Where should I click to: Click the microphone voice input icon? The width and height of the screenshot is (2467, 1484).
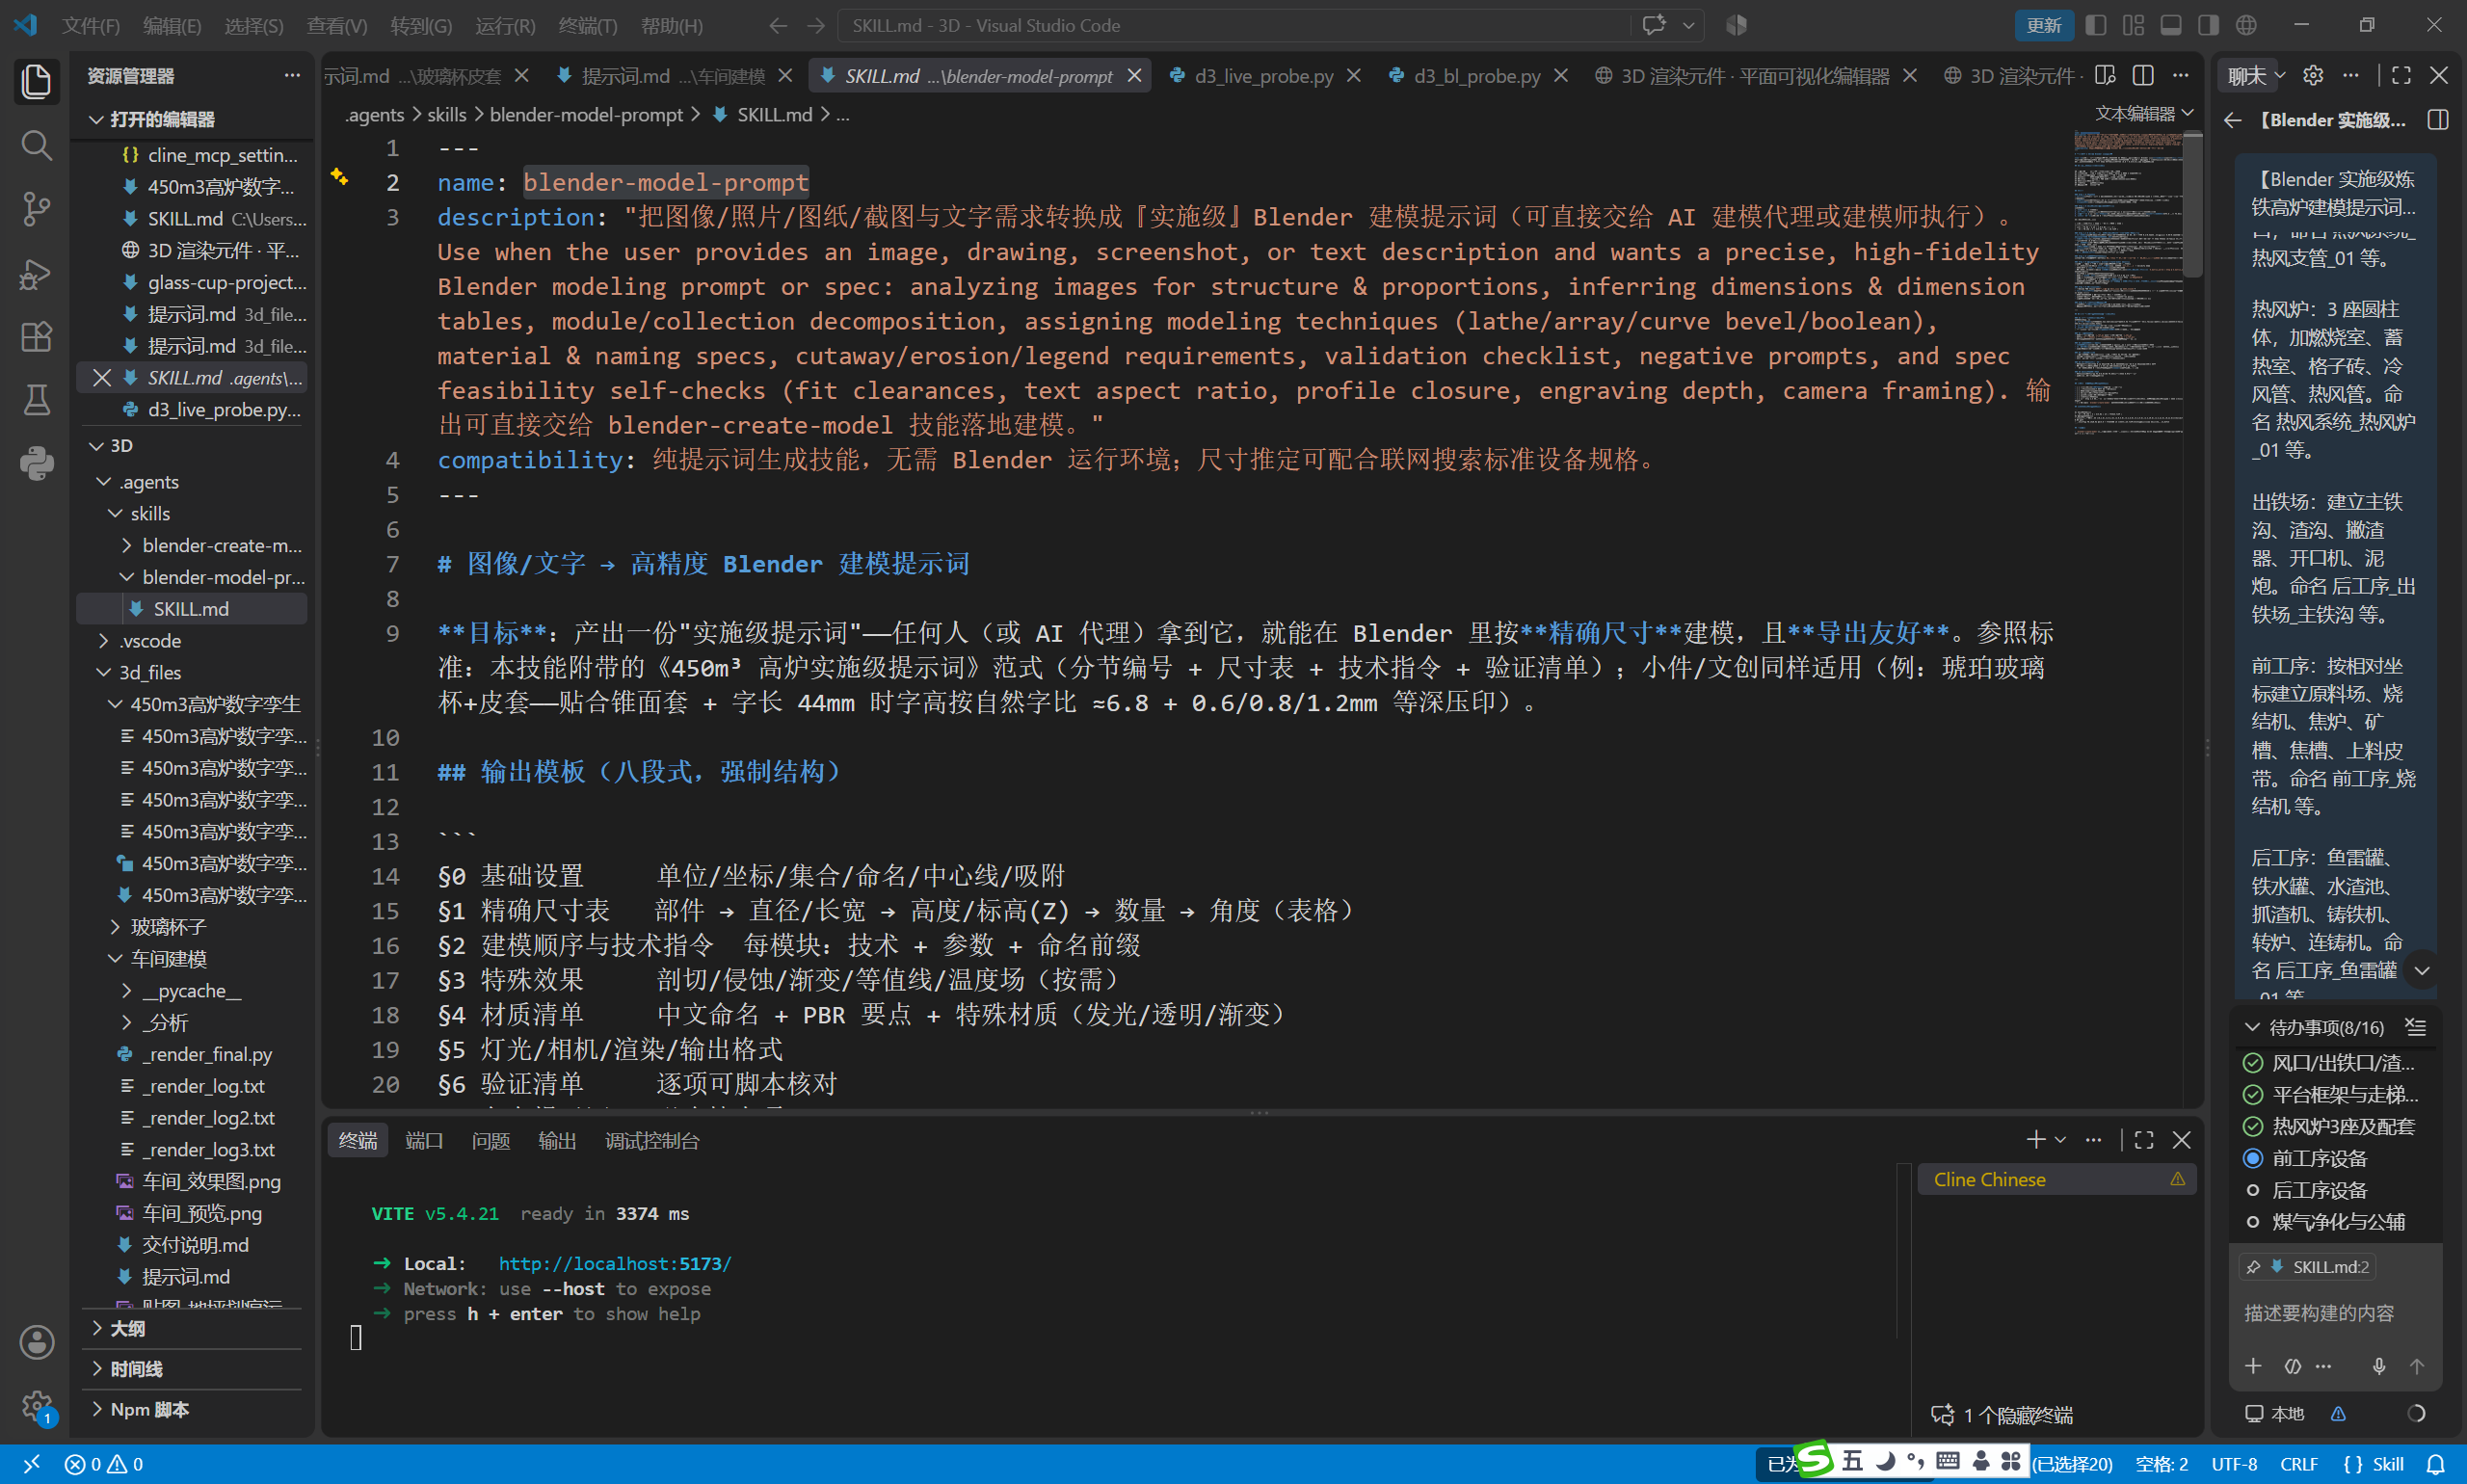[2379, 1366]
